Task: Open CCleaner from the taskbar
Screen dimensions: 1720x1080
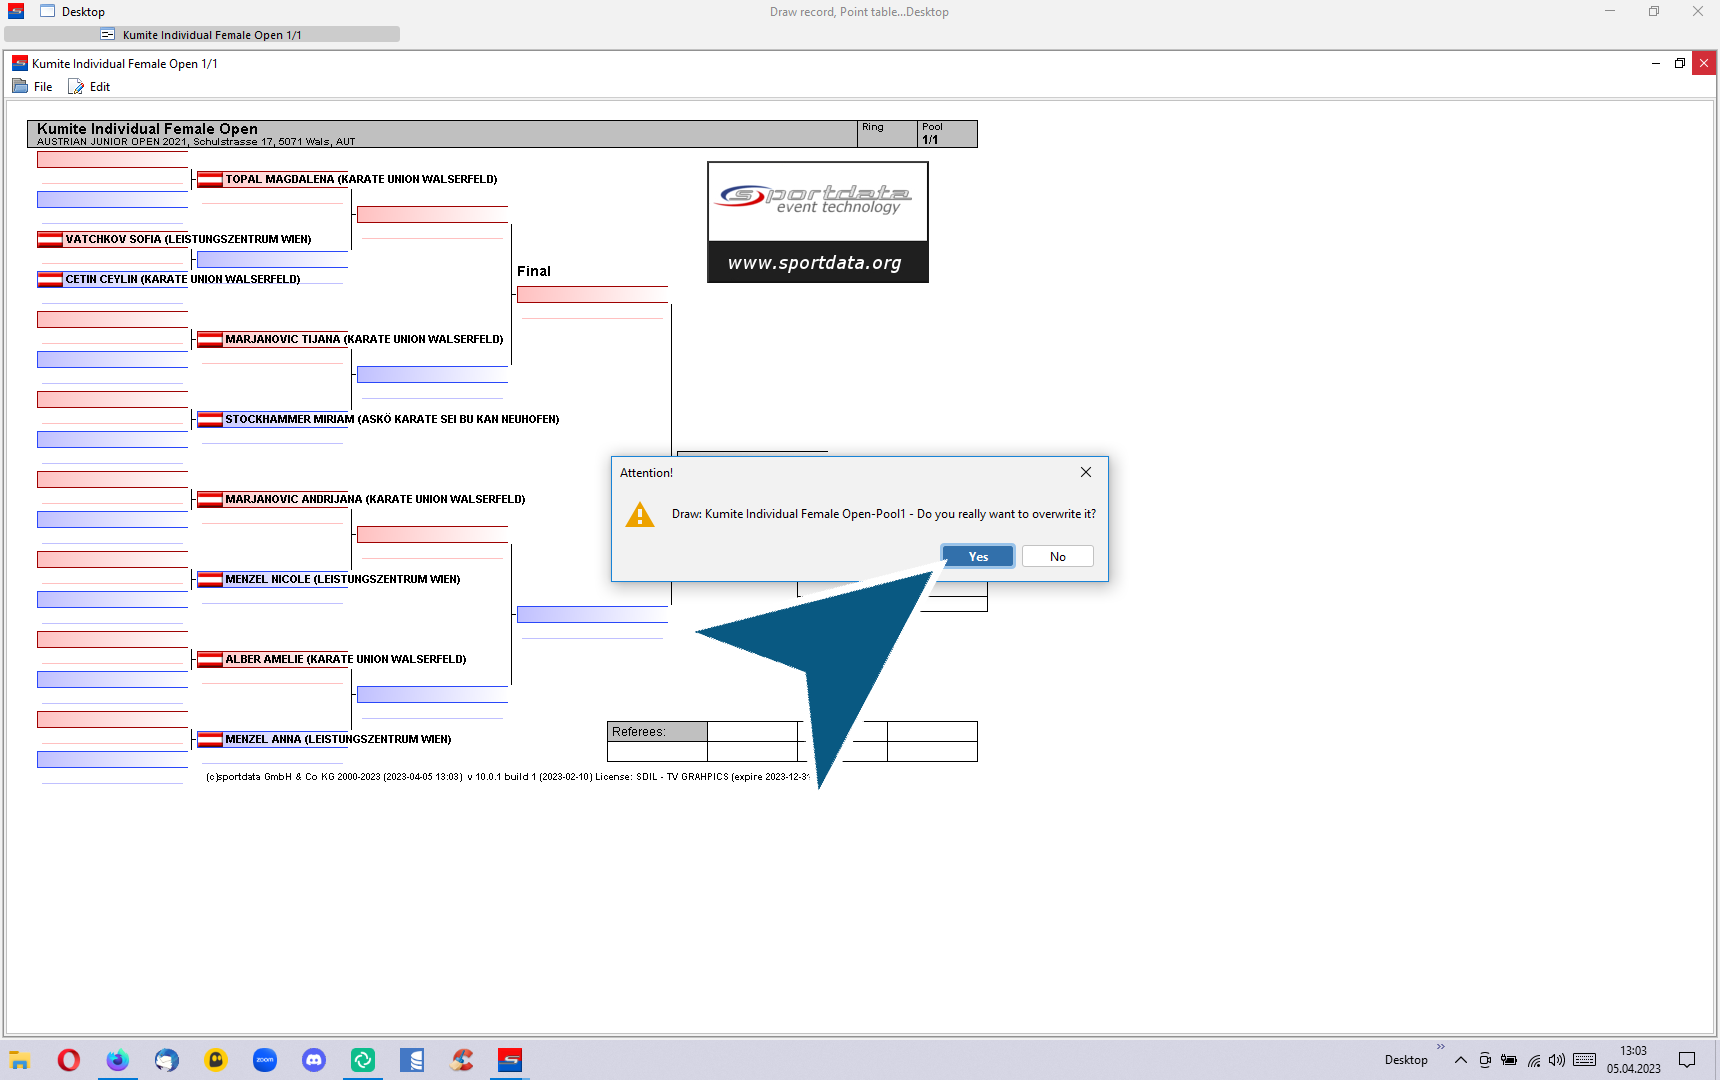Action: (x=461, y=1060)
